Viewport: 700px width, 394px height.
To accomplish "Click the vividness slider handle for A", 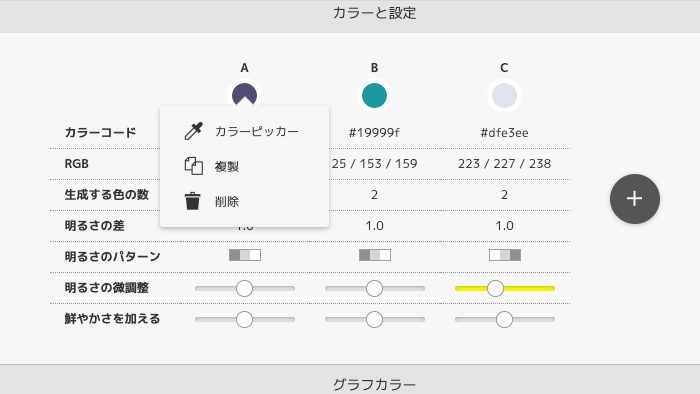I will click(x=244, y=319).
